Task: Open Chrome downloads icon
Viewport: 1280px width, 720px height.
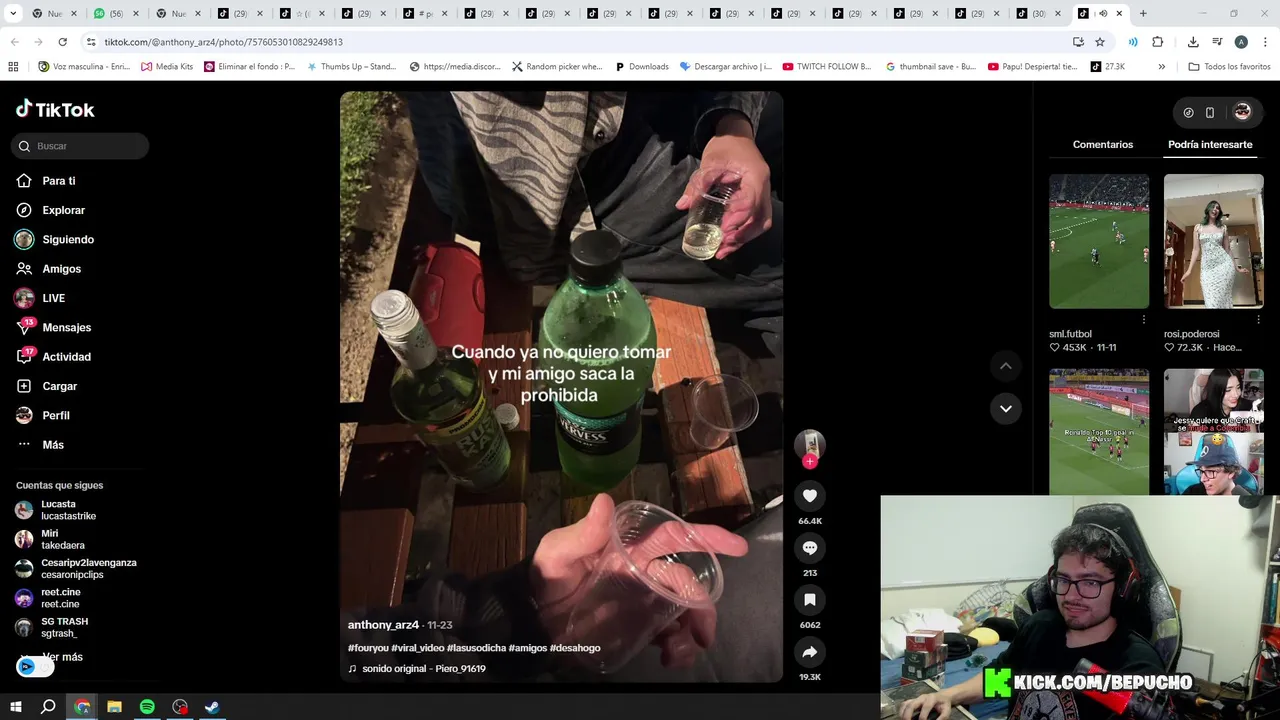Action: 1193,42
